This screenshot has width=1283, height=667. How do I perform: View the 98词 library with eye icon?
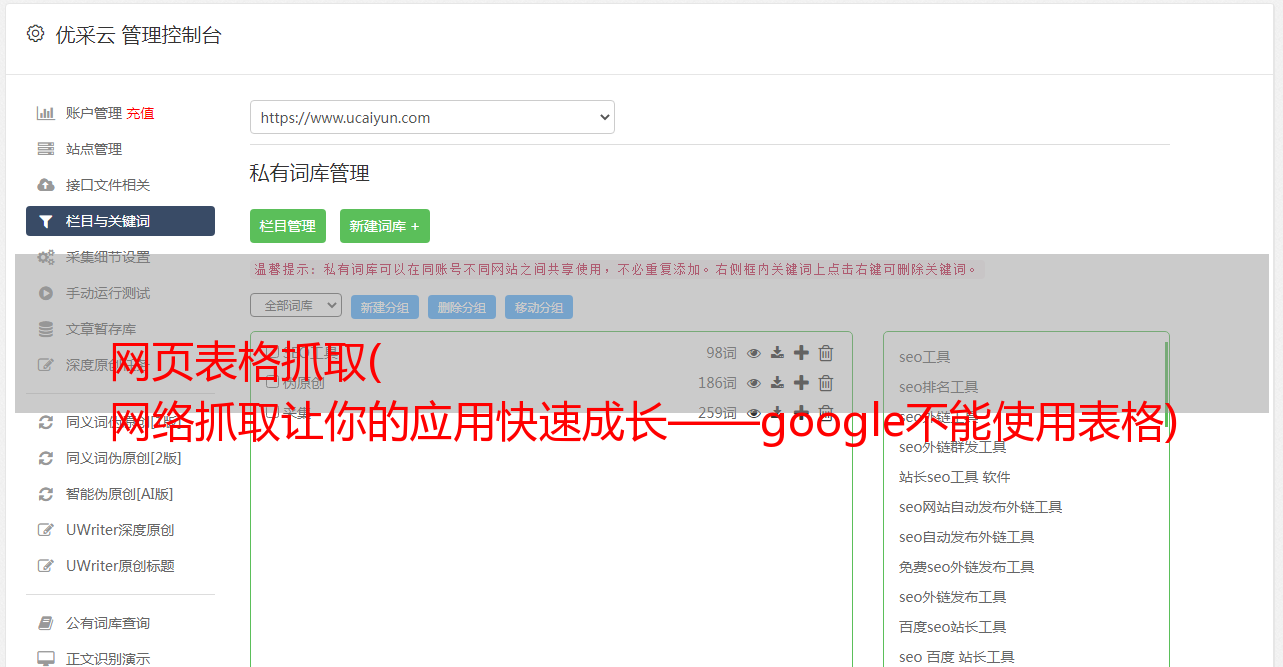[x=754, y=353]
